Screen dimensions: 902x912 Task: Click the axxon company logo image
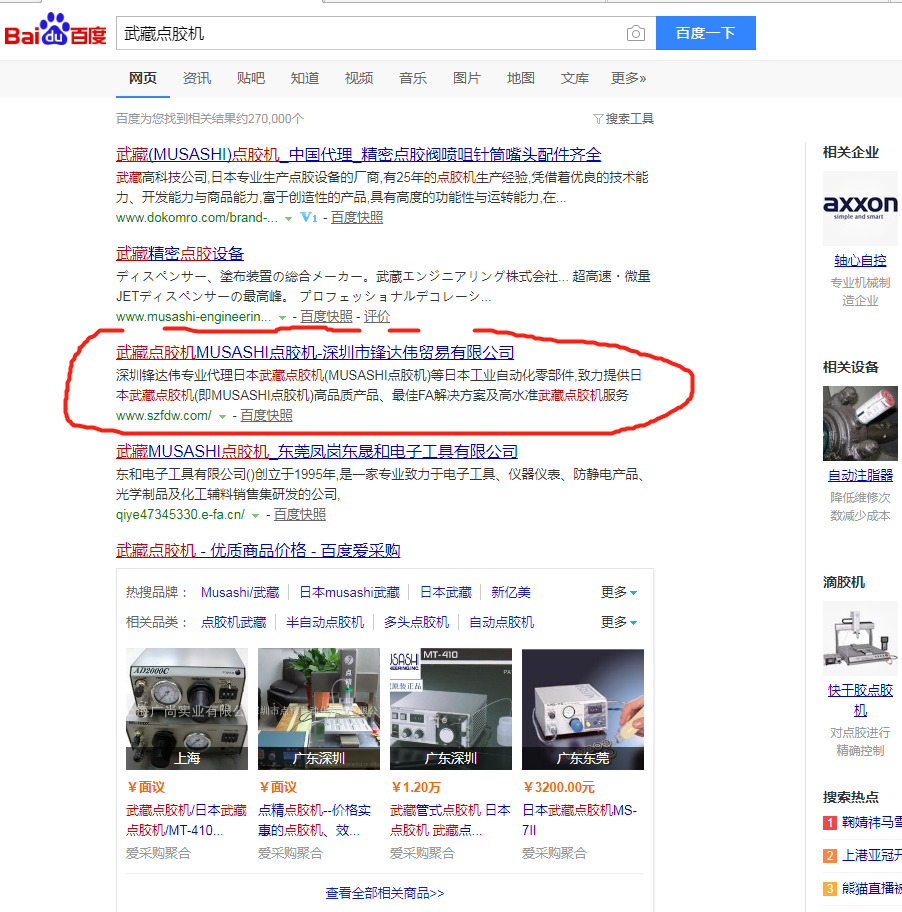(x=860, y=208)
